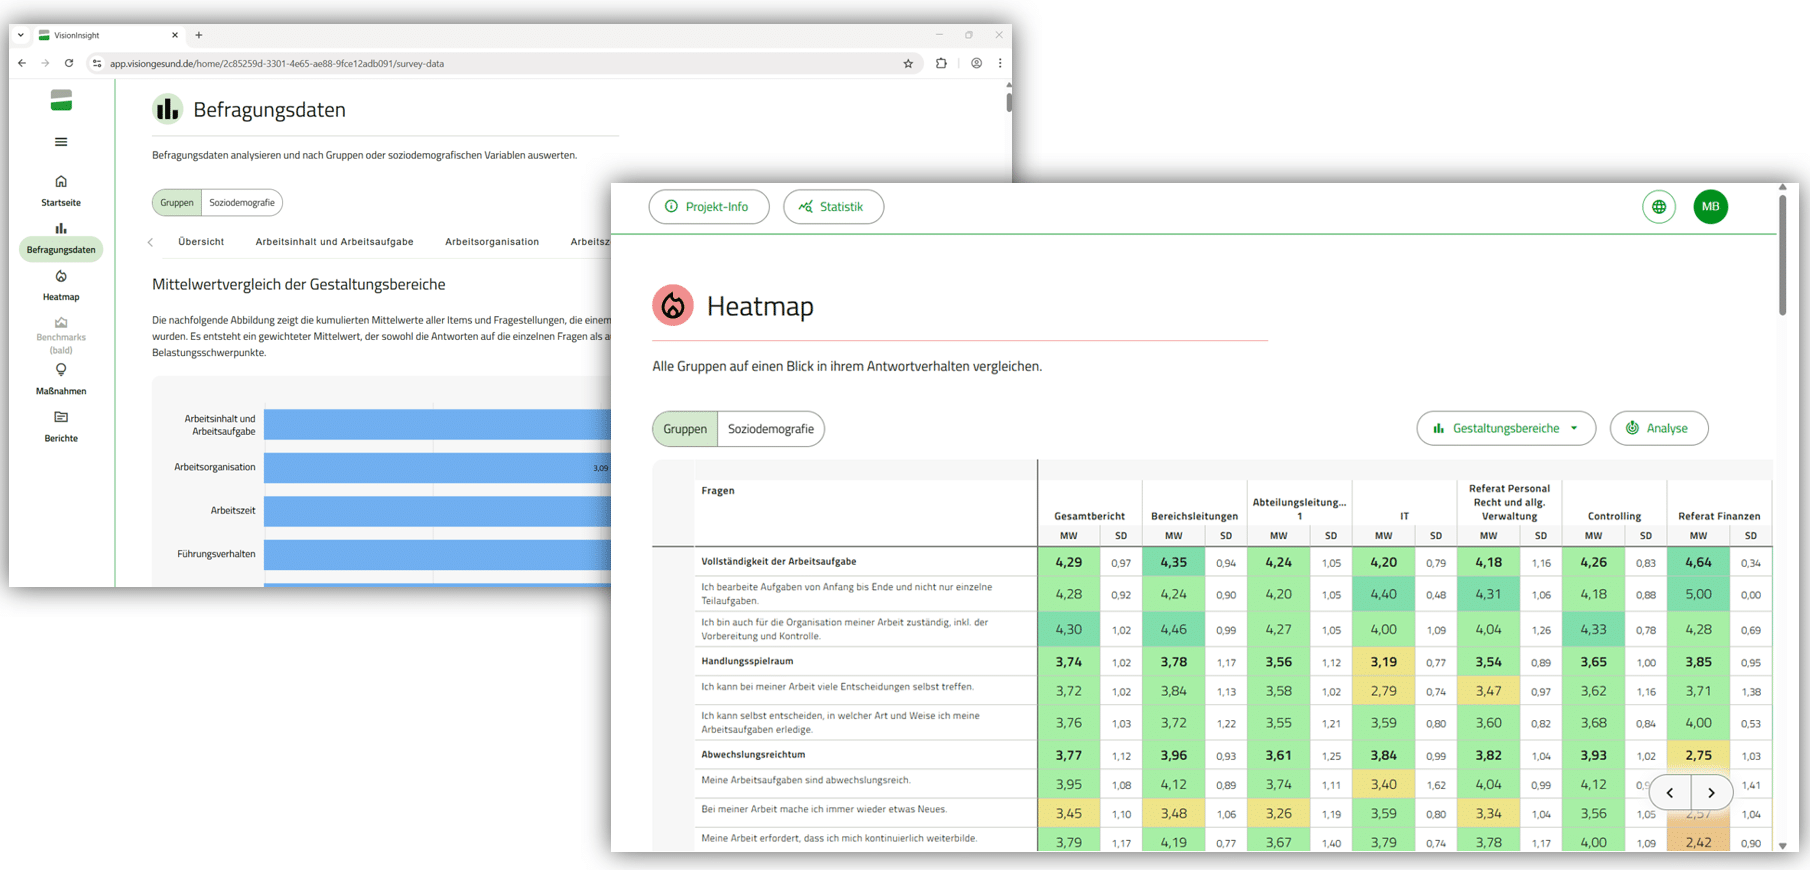Click the language globe icon in the Heatmap window

1659,207
